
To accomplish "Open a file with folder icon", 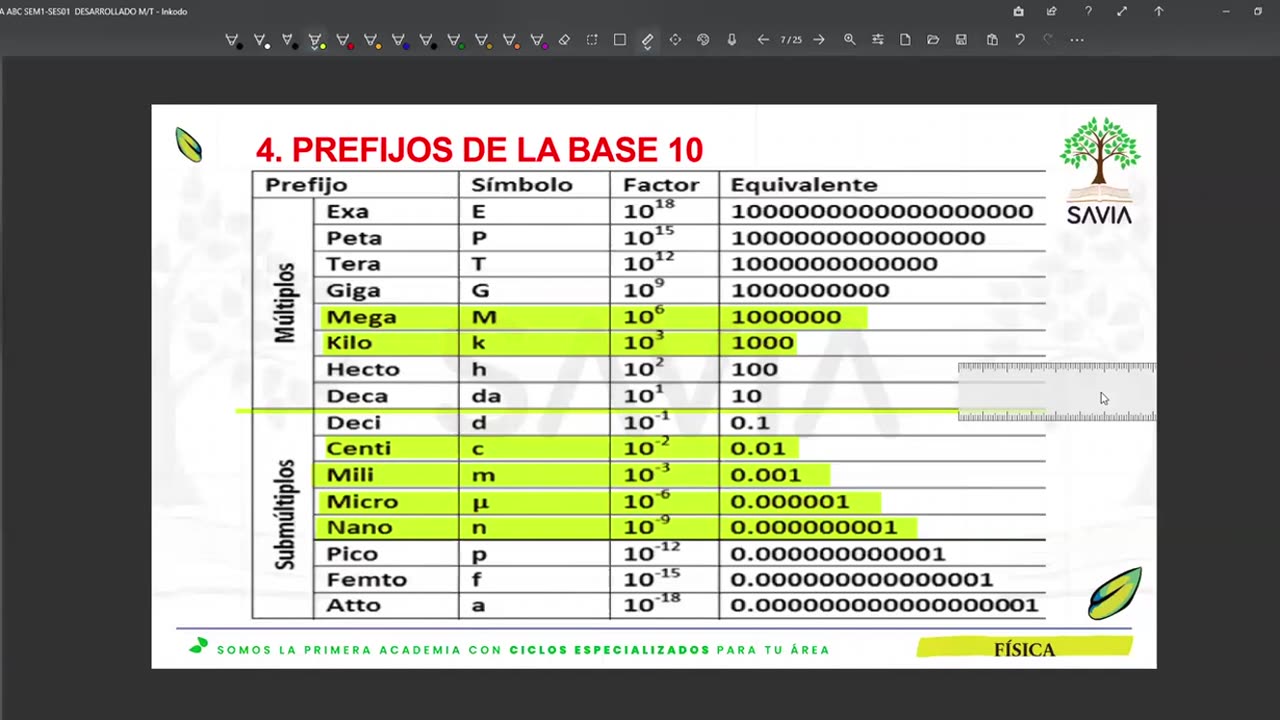I will [x=933, y=40].
